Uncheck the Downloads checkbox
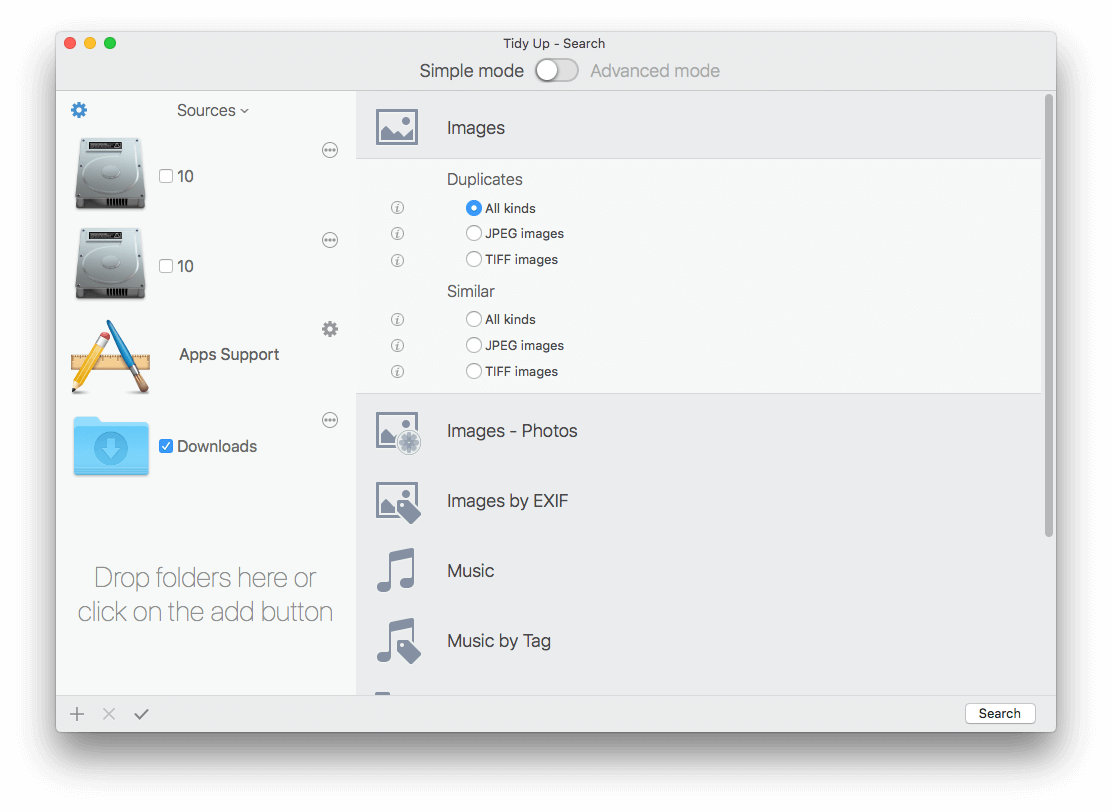The image size is (1112, 812). [x=166, y=446]
